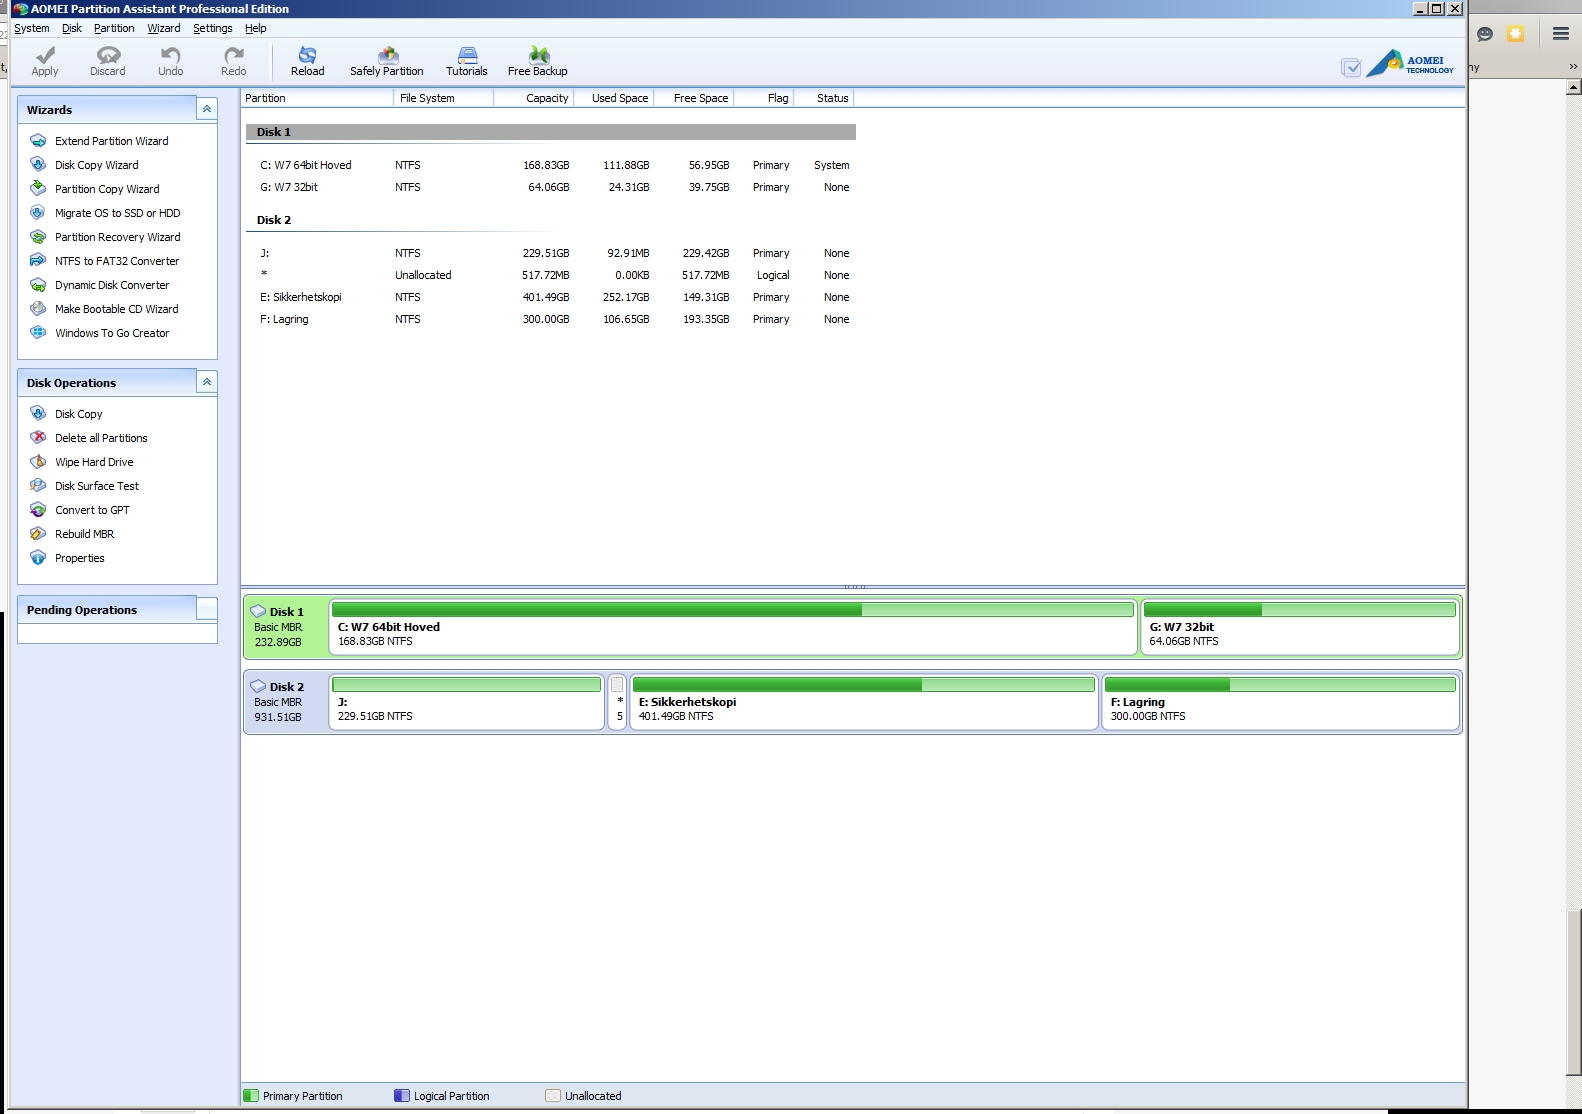The image size is (1582, 1114).
Task: Reload disk information from toolbar
Action: pos(307,61)
